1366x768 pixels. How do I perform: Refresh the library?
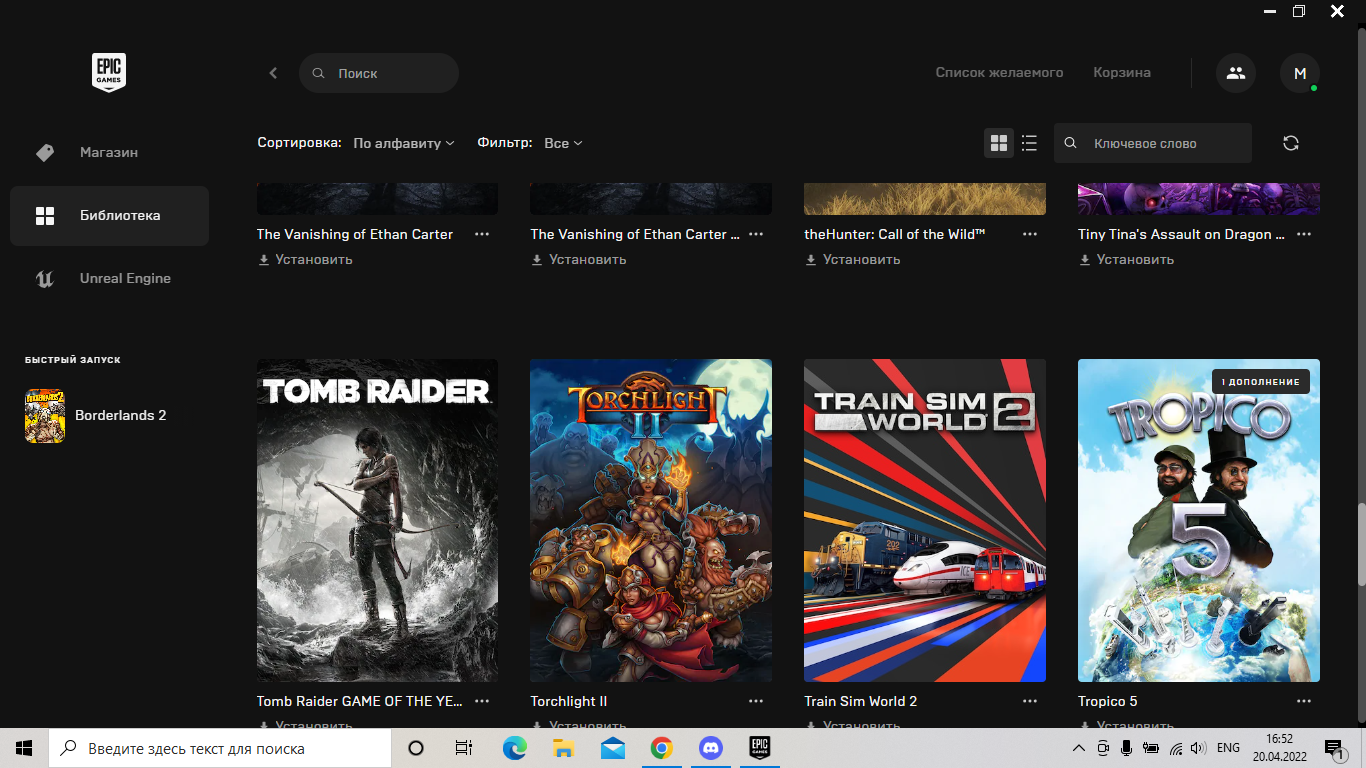(x=1291, y=143)
